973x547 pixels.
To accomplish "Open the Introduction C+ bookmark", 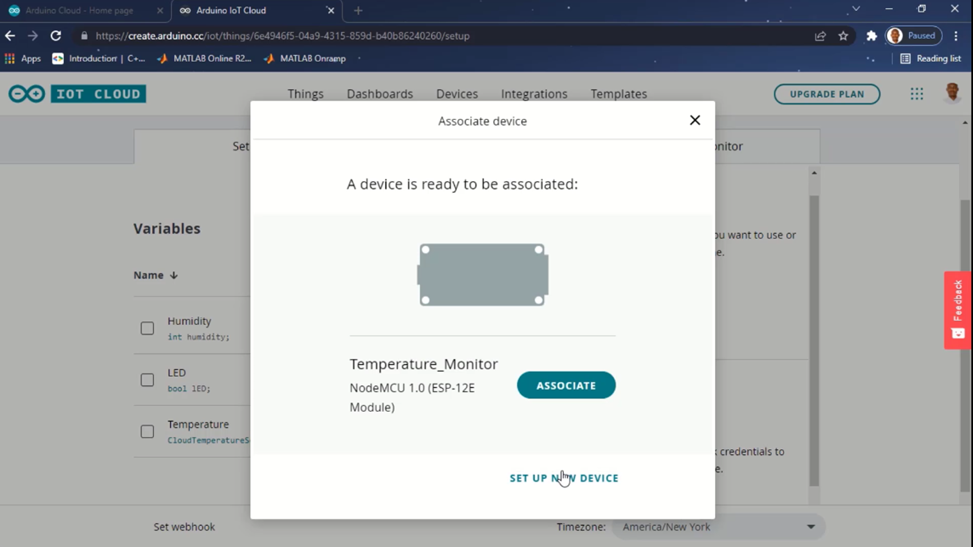I will click(x=99, y=58).
